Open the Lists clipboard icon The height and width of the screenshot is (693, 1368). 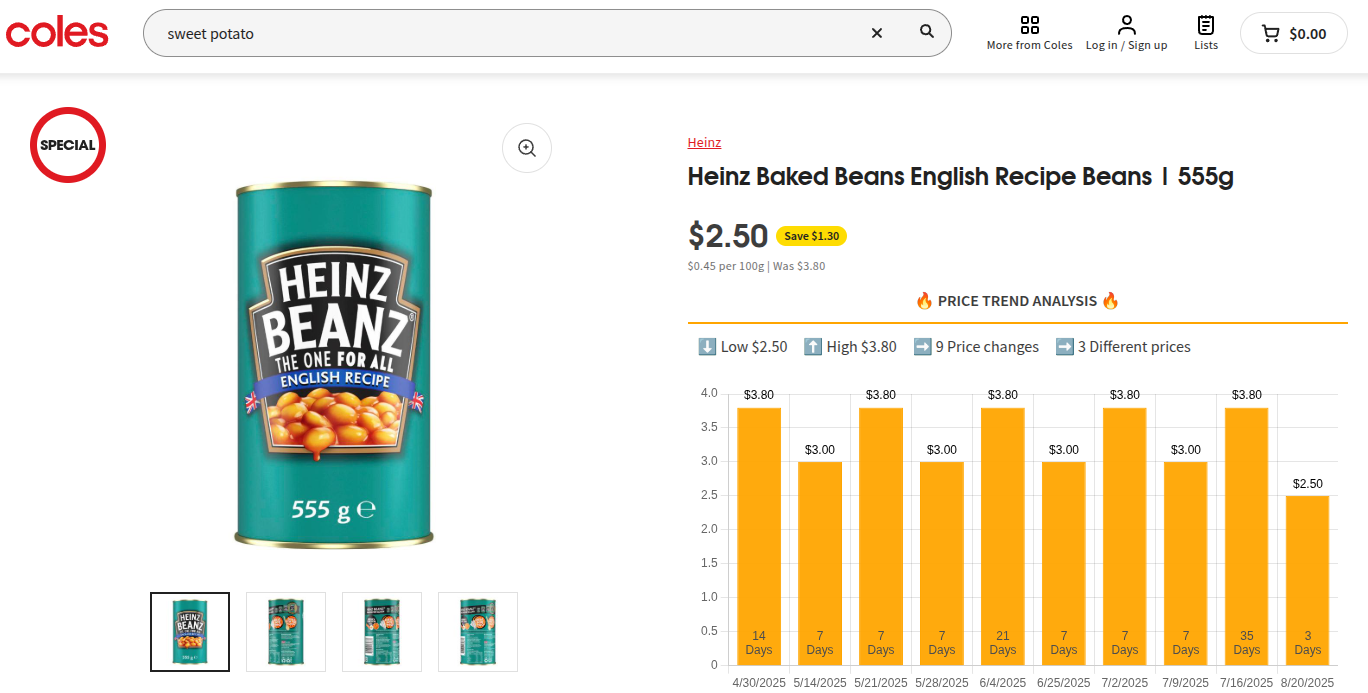click(x=1206, y=25)
